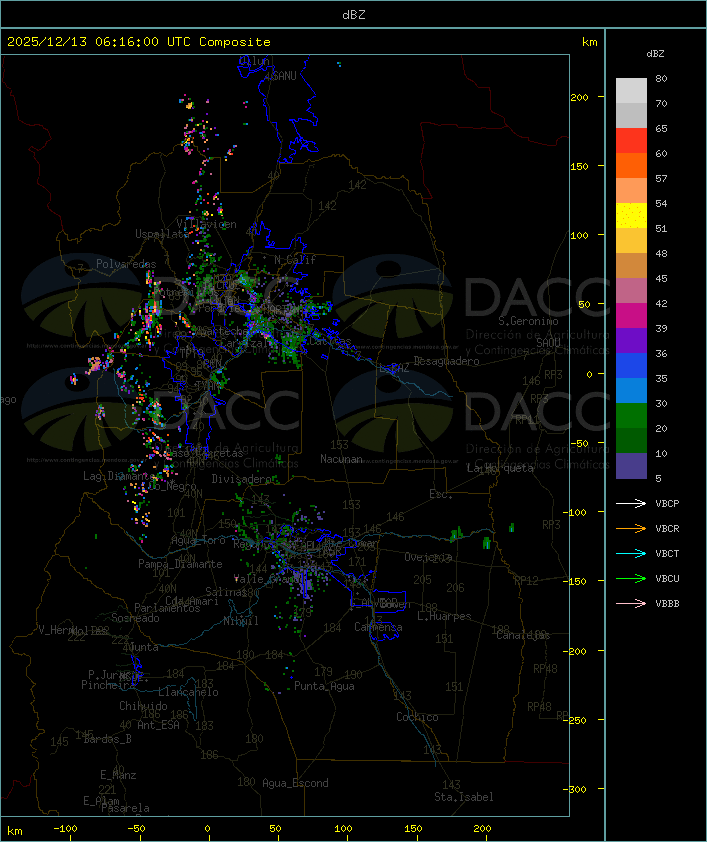The height and width of the screenshot is (842, 707).
Task: Click the 'km' label at the bottom left
Action: (x=15, y=831)
